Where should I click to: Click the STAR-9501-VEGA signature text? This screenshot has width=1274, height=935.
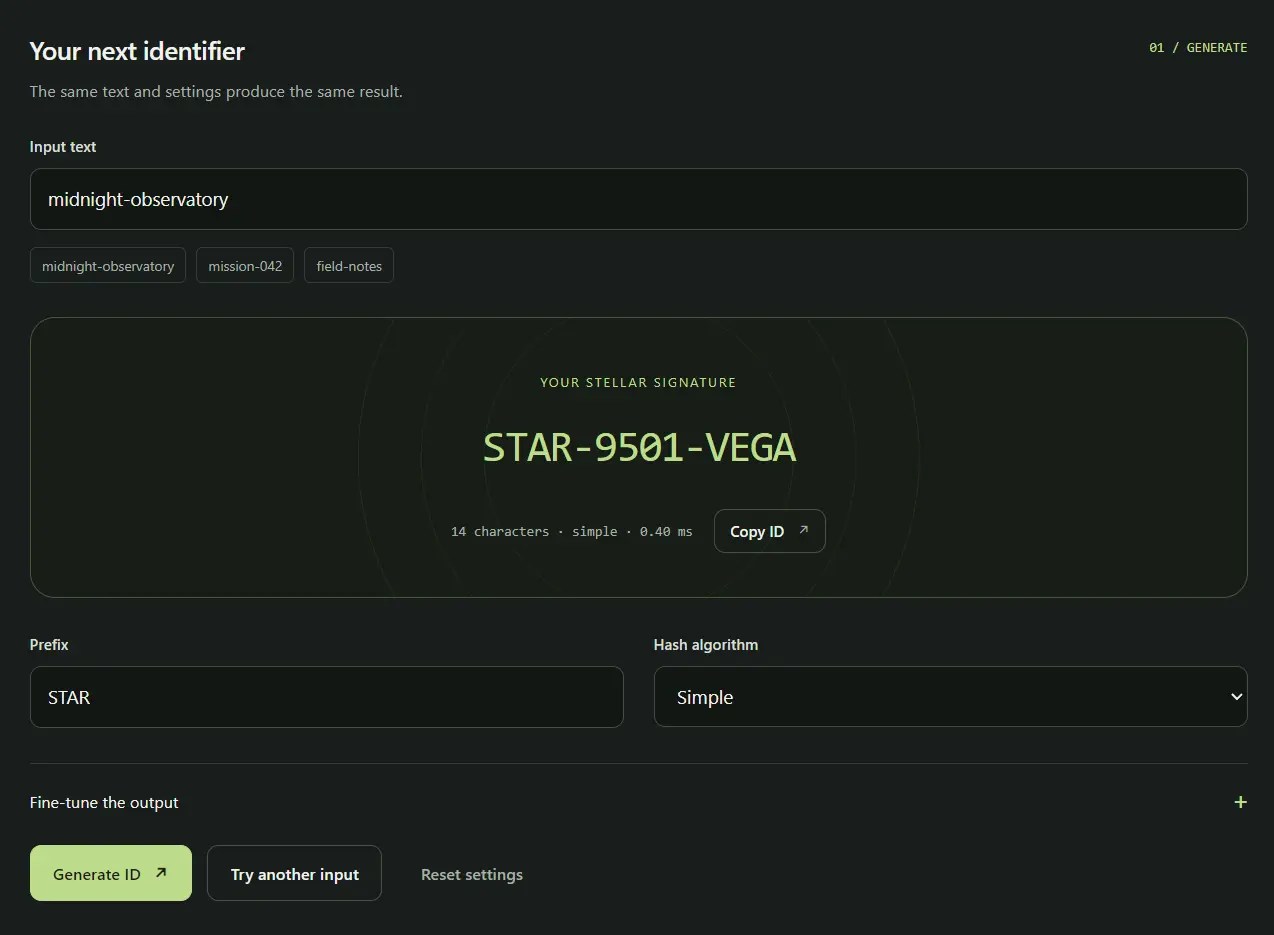click(639, 448)
